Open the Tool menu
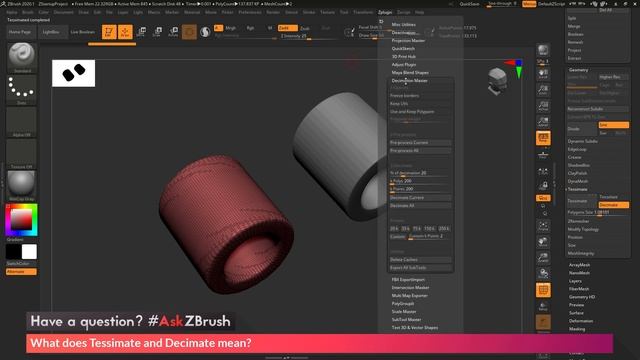640x360 pixels. (x=344, y=12)
